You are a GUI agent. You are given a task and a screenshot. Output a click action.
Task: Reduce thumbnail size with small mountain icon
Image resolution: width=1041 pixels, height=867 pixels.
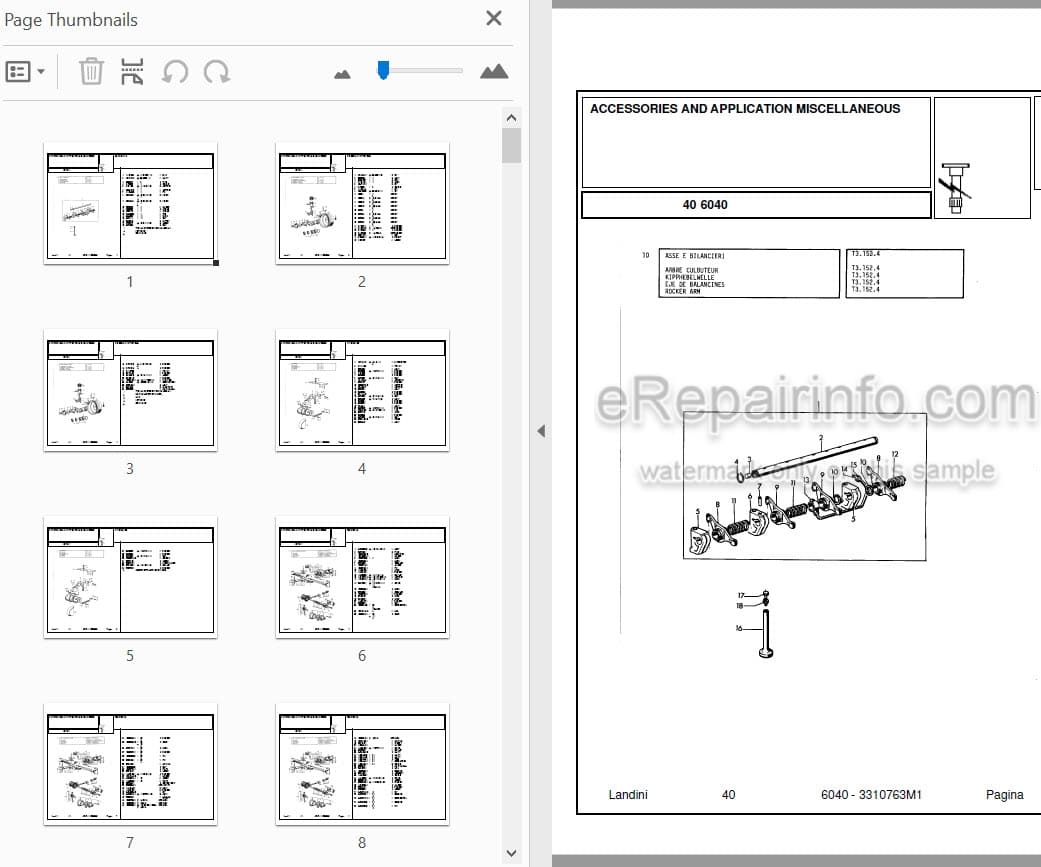(342, 74)
